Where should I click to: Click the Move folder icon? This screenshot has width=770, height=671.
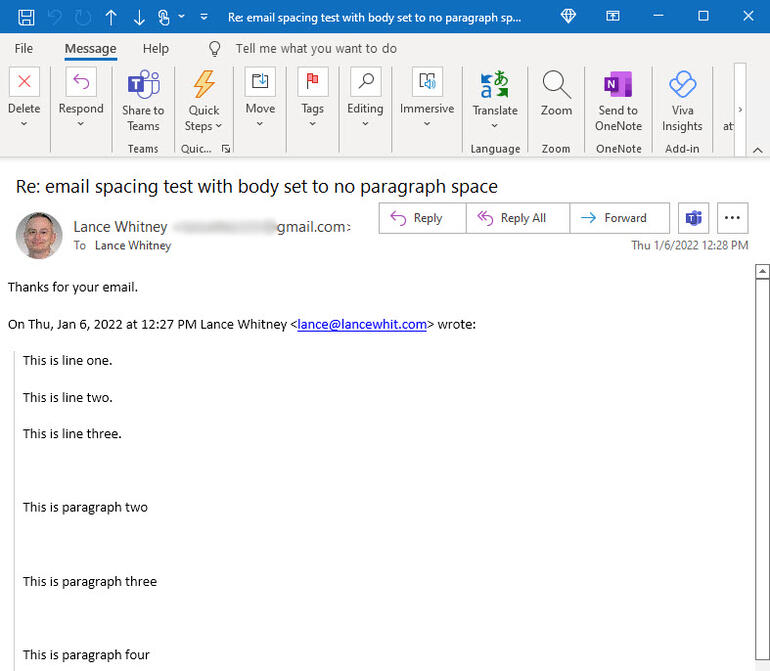click(260, 82)
